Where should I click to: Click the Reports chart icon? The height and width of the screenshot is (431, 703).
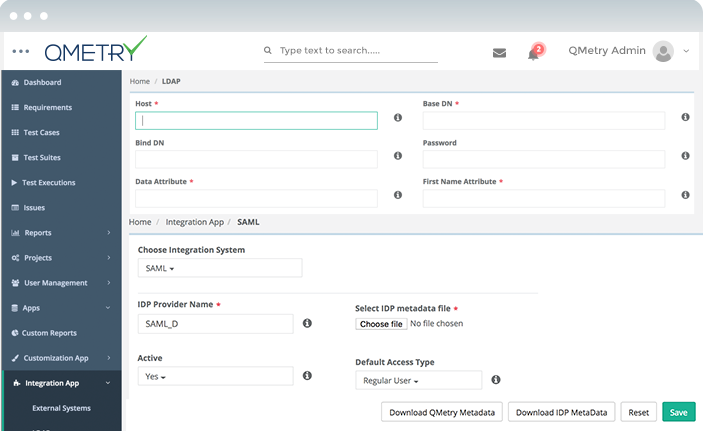[15, 233]
